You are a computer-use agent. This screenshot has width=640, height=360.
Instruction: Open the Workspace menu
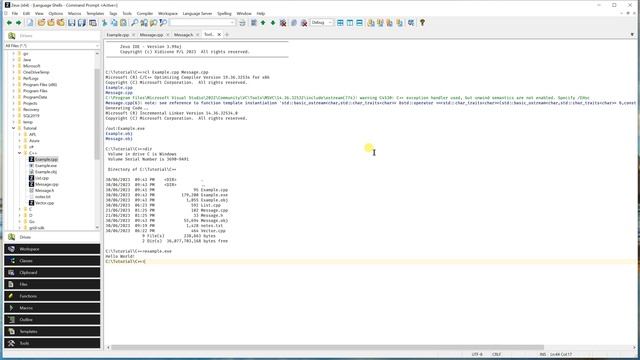[x=168, y=13]
